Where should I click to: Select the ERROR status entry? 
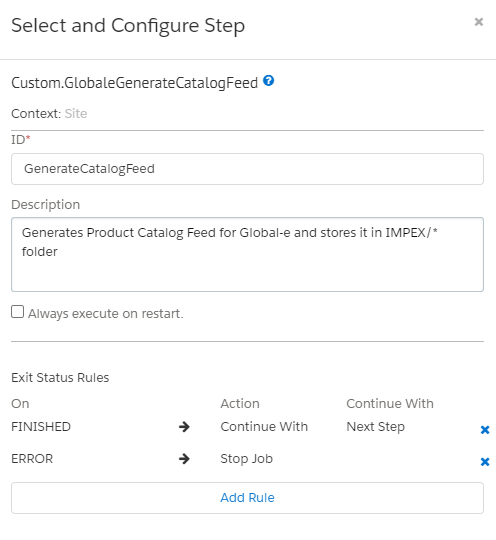pos(32,459)
